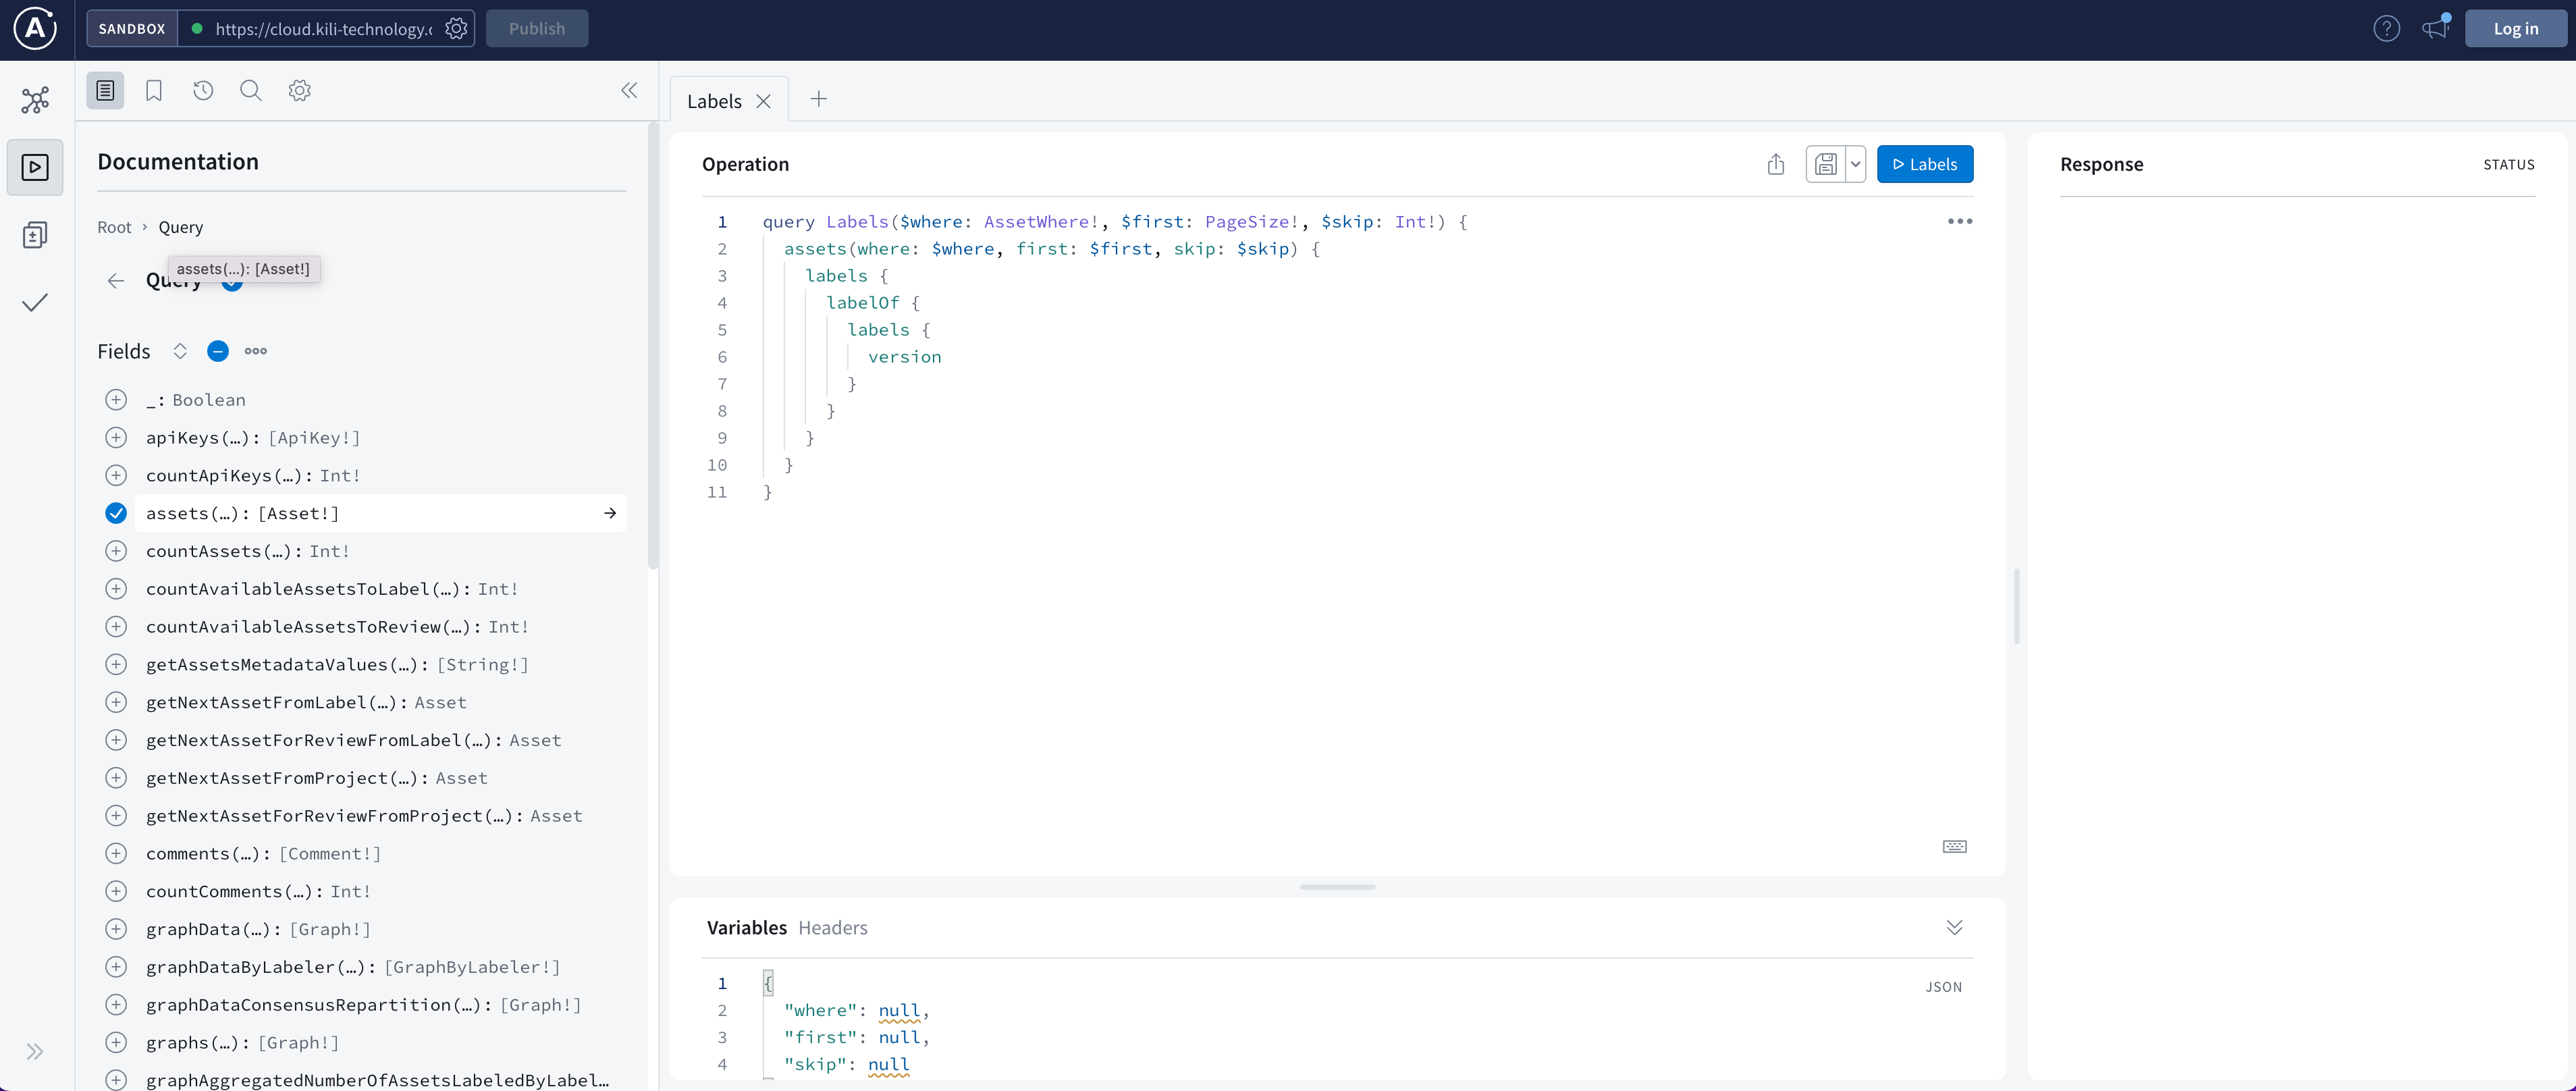Run the Labels operation

[1925, 164]
